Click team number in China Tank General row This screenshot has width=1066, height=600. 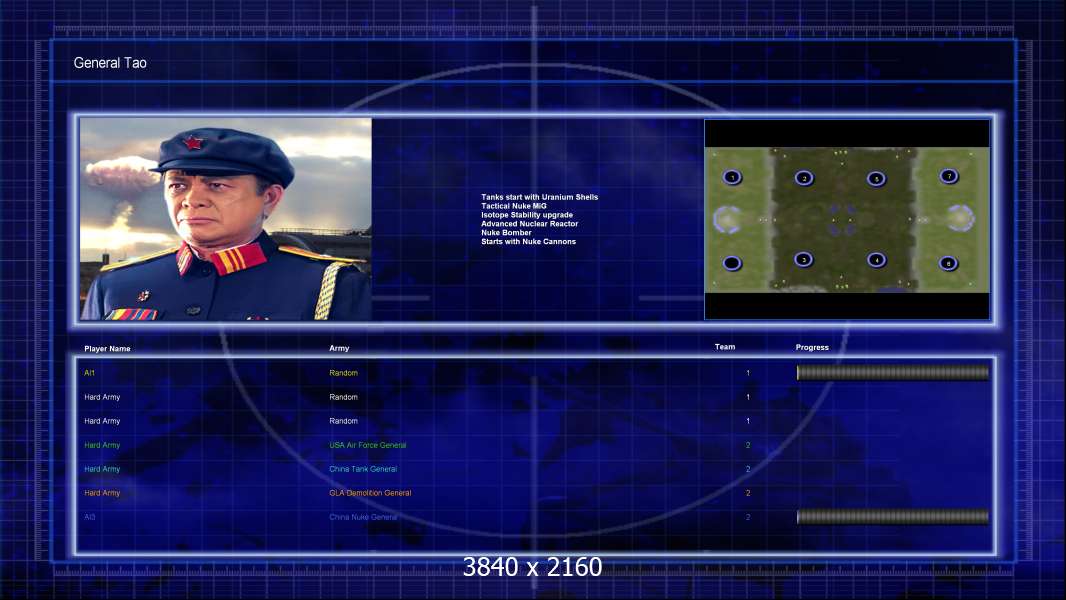click(x=748, y=469)
